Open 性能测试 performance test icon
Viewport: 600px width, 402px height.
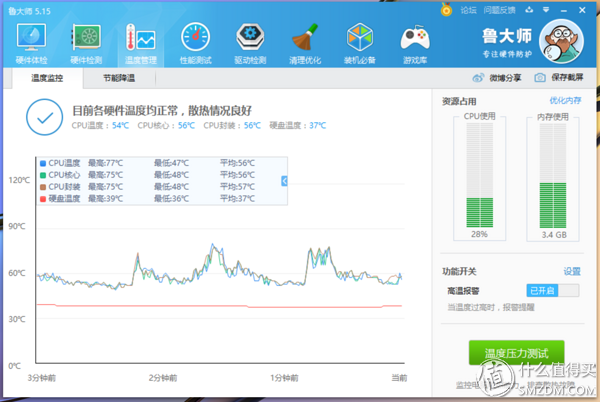pyautogui.click(x=196, y=43)
